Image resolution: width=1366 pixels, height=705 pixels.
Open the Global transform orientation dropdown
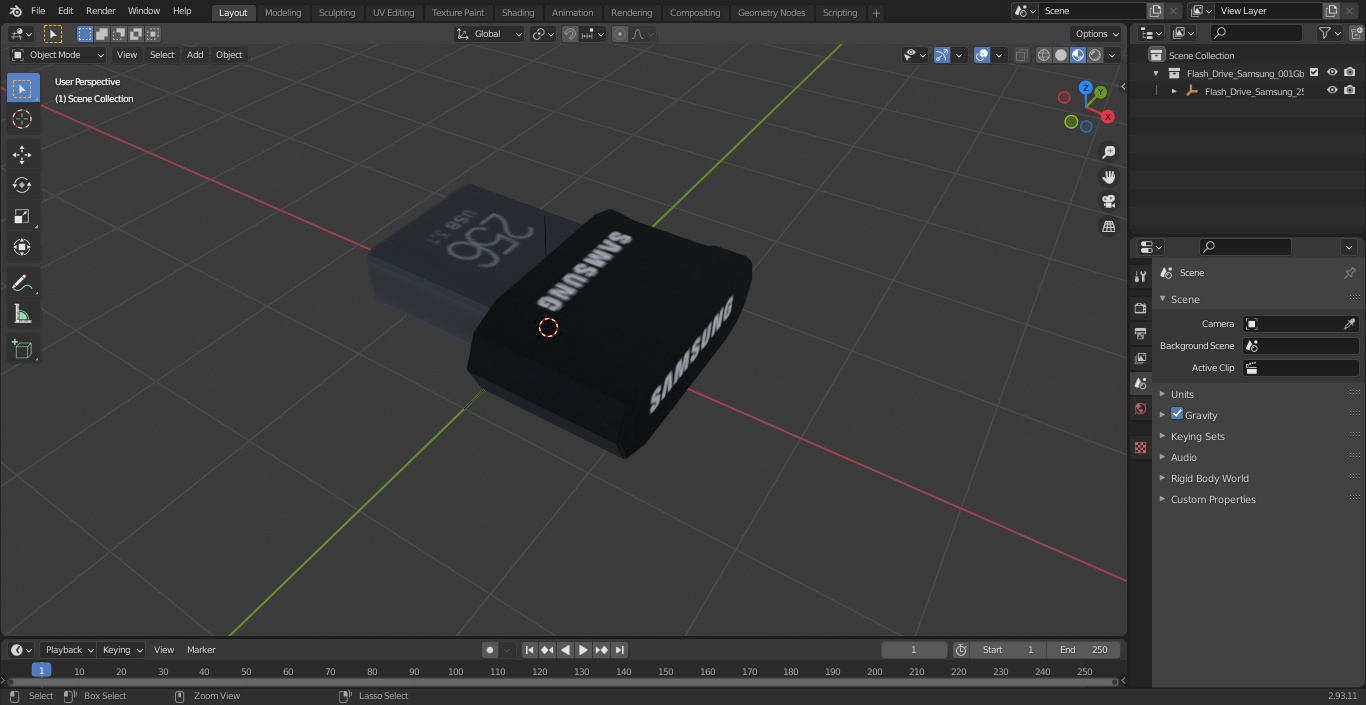point(490,34)
